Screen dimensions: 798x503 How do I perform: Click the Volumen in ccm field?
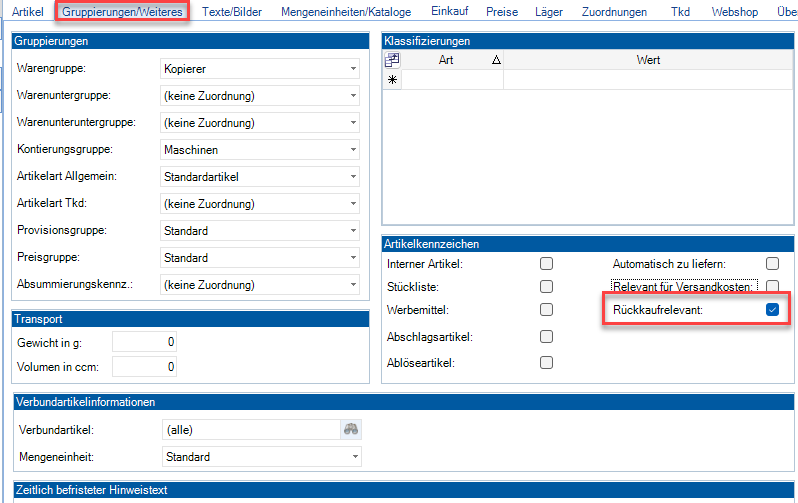coord(145,367)
